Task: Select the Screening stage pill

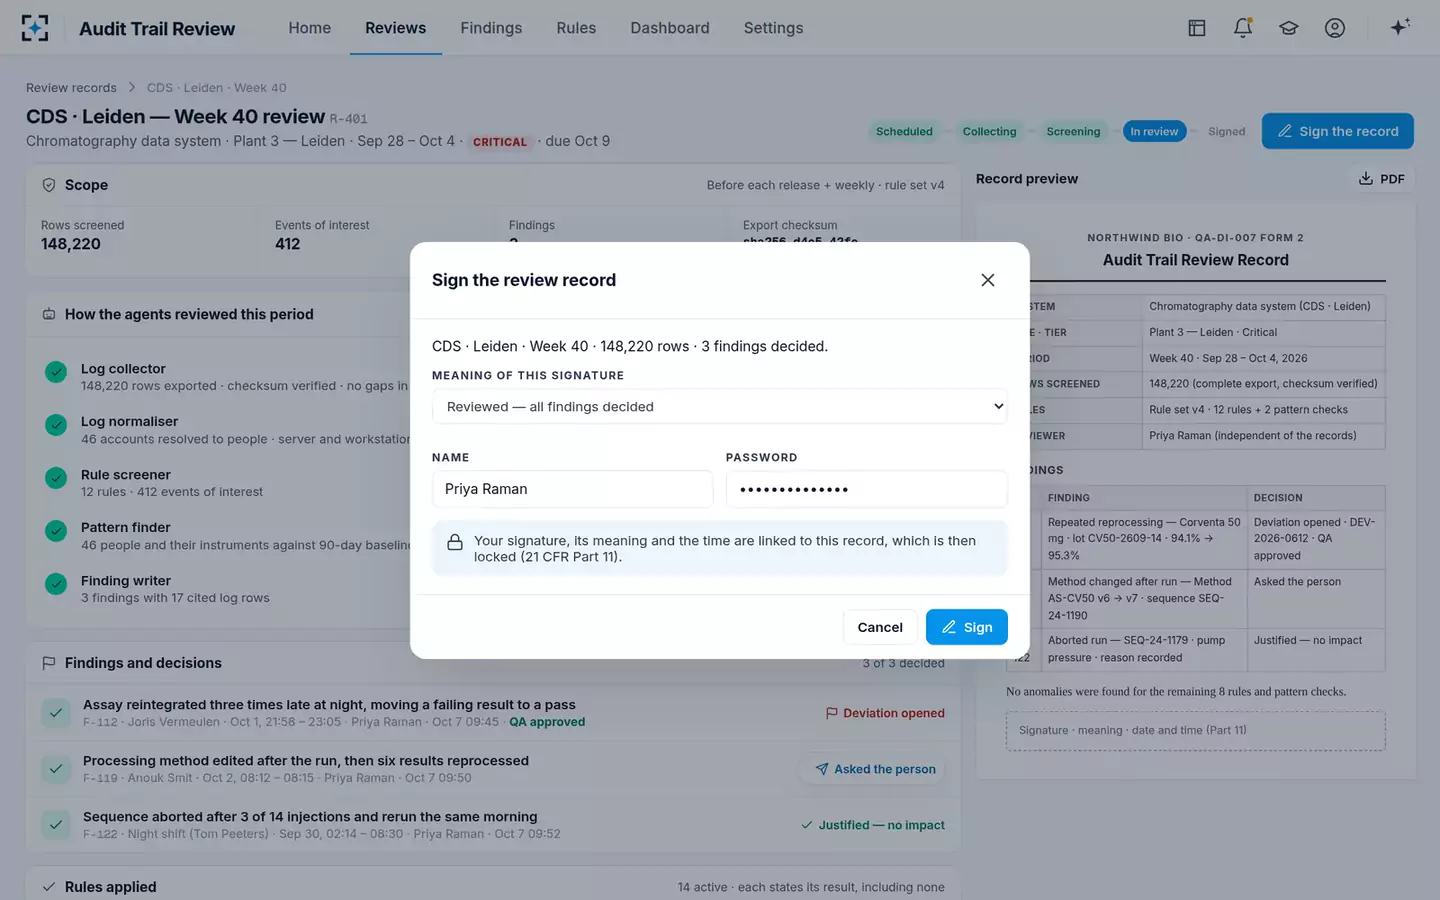Action: coord(1073,131)
